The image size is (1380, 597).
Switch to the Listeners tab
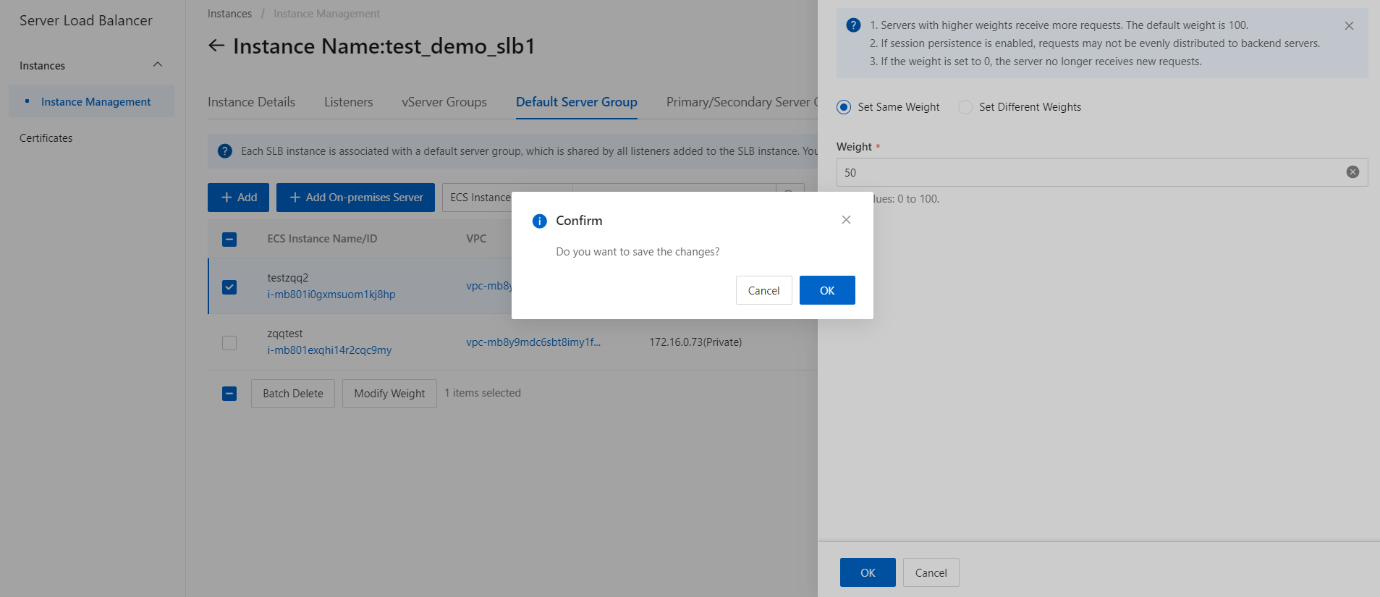click(348, 102)
